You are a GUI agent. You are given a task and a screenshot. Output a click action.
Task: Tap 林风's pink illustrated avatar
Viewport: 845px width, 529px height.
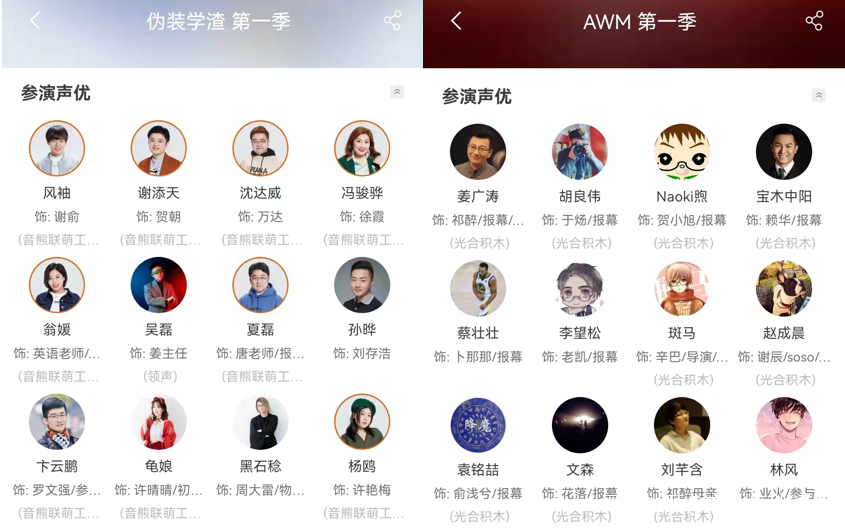[x=784, y=426]
